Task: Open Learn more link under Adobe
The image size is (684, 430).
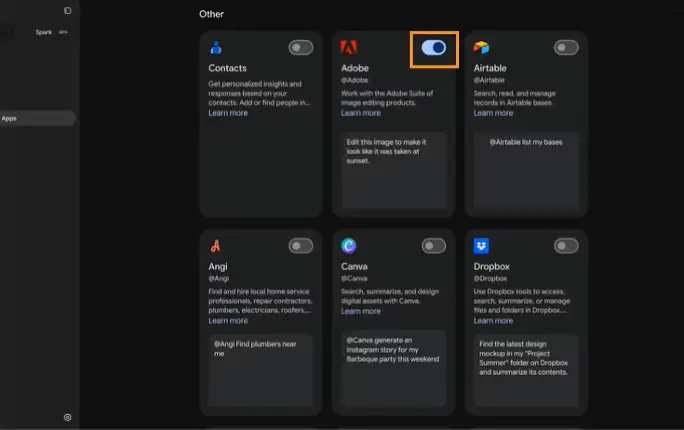Action: pos(361,113)
